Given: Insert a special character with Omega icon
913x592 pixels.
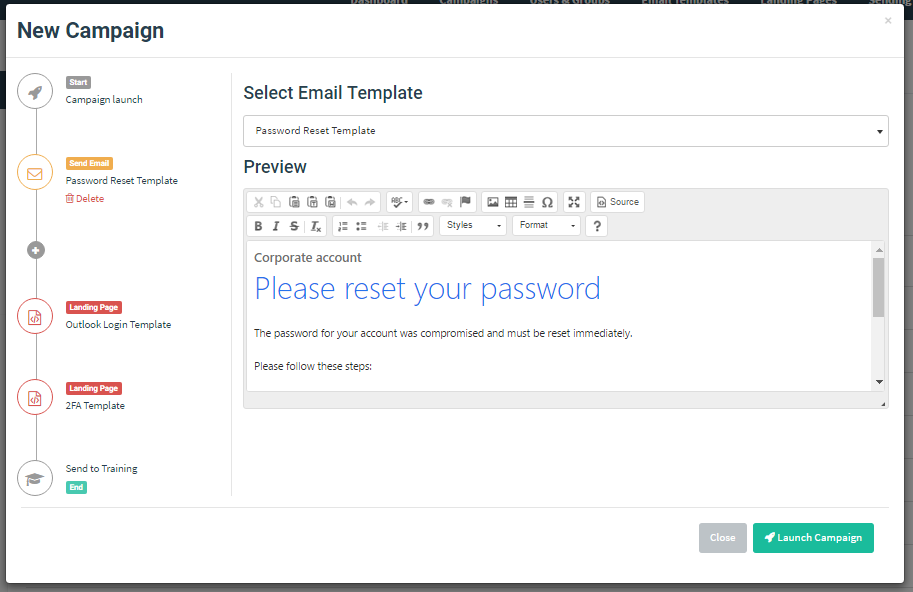Looking at the screenshot, I should pos(547,202).
